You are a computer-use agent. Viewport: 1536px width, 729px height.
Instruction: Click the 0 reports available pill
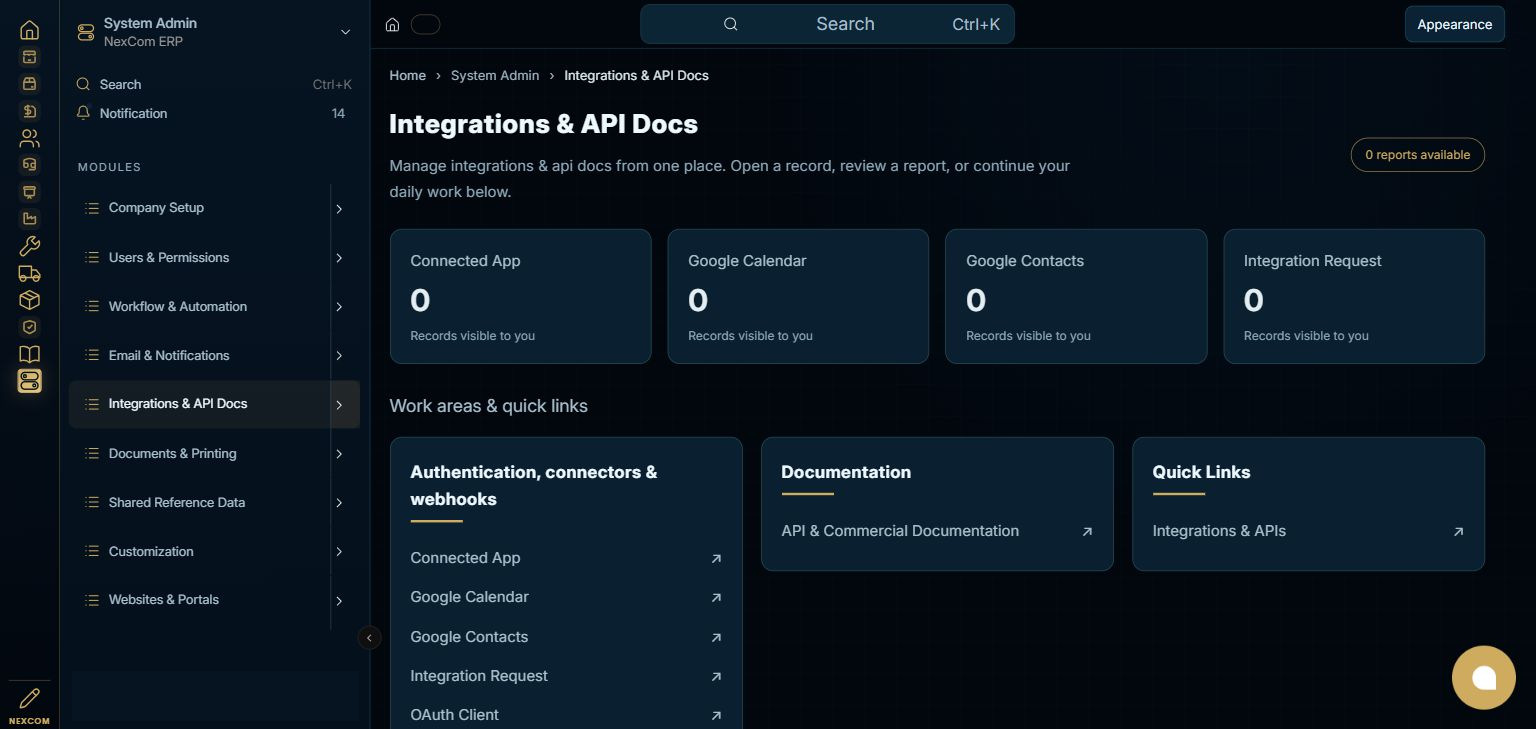[x=1417, y=155]
